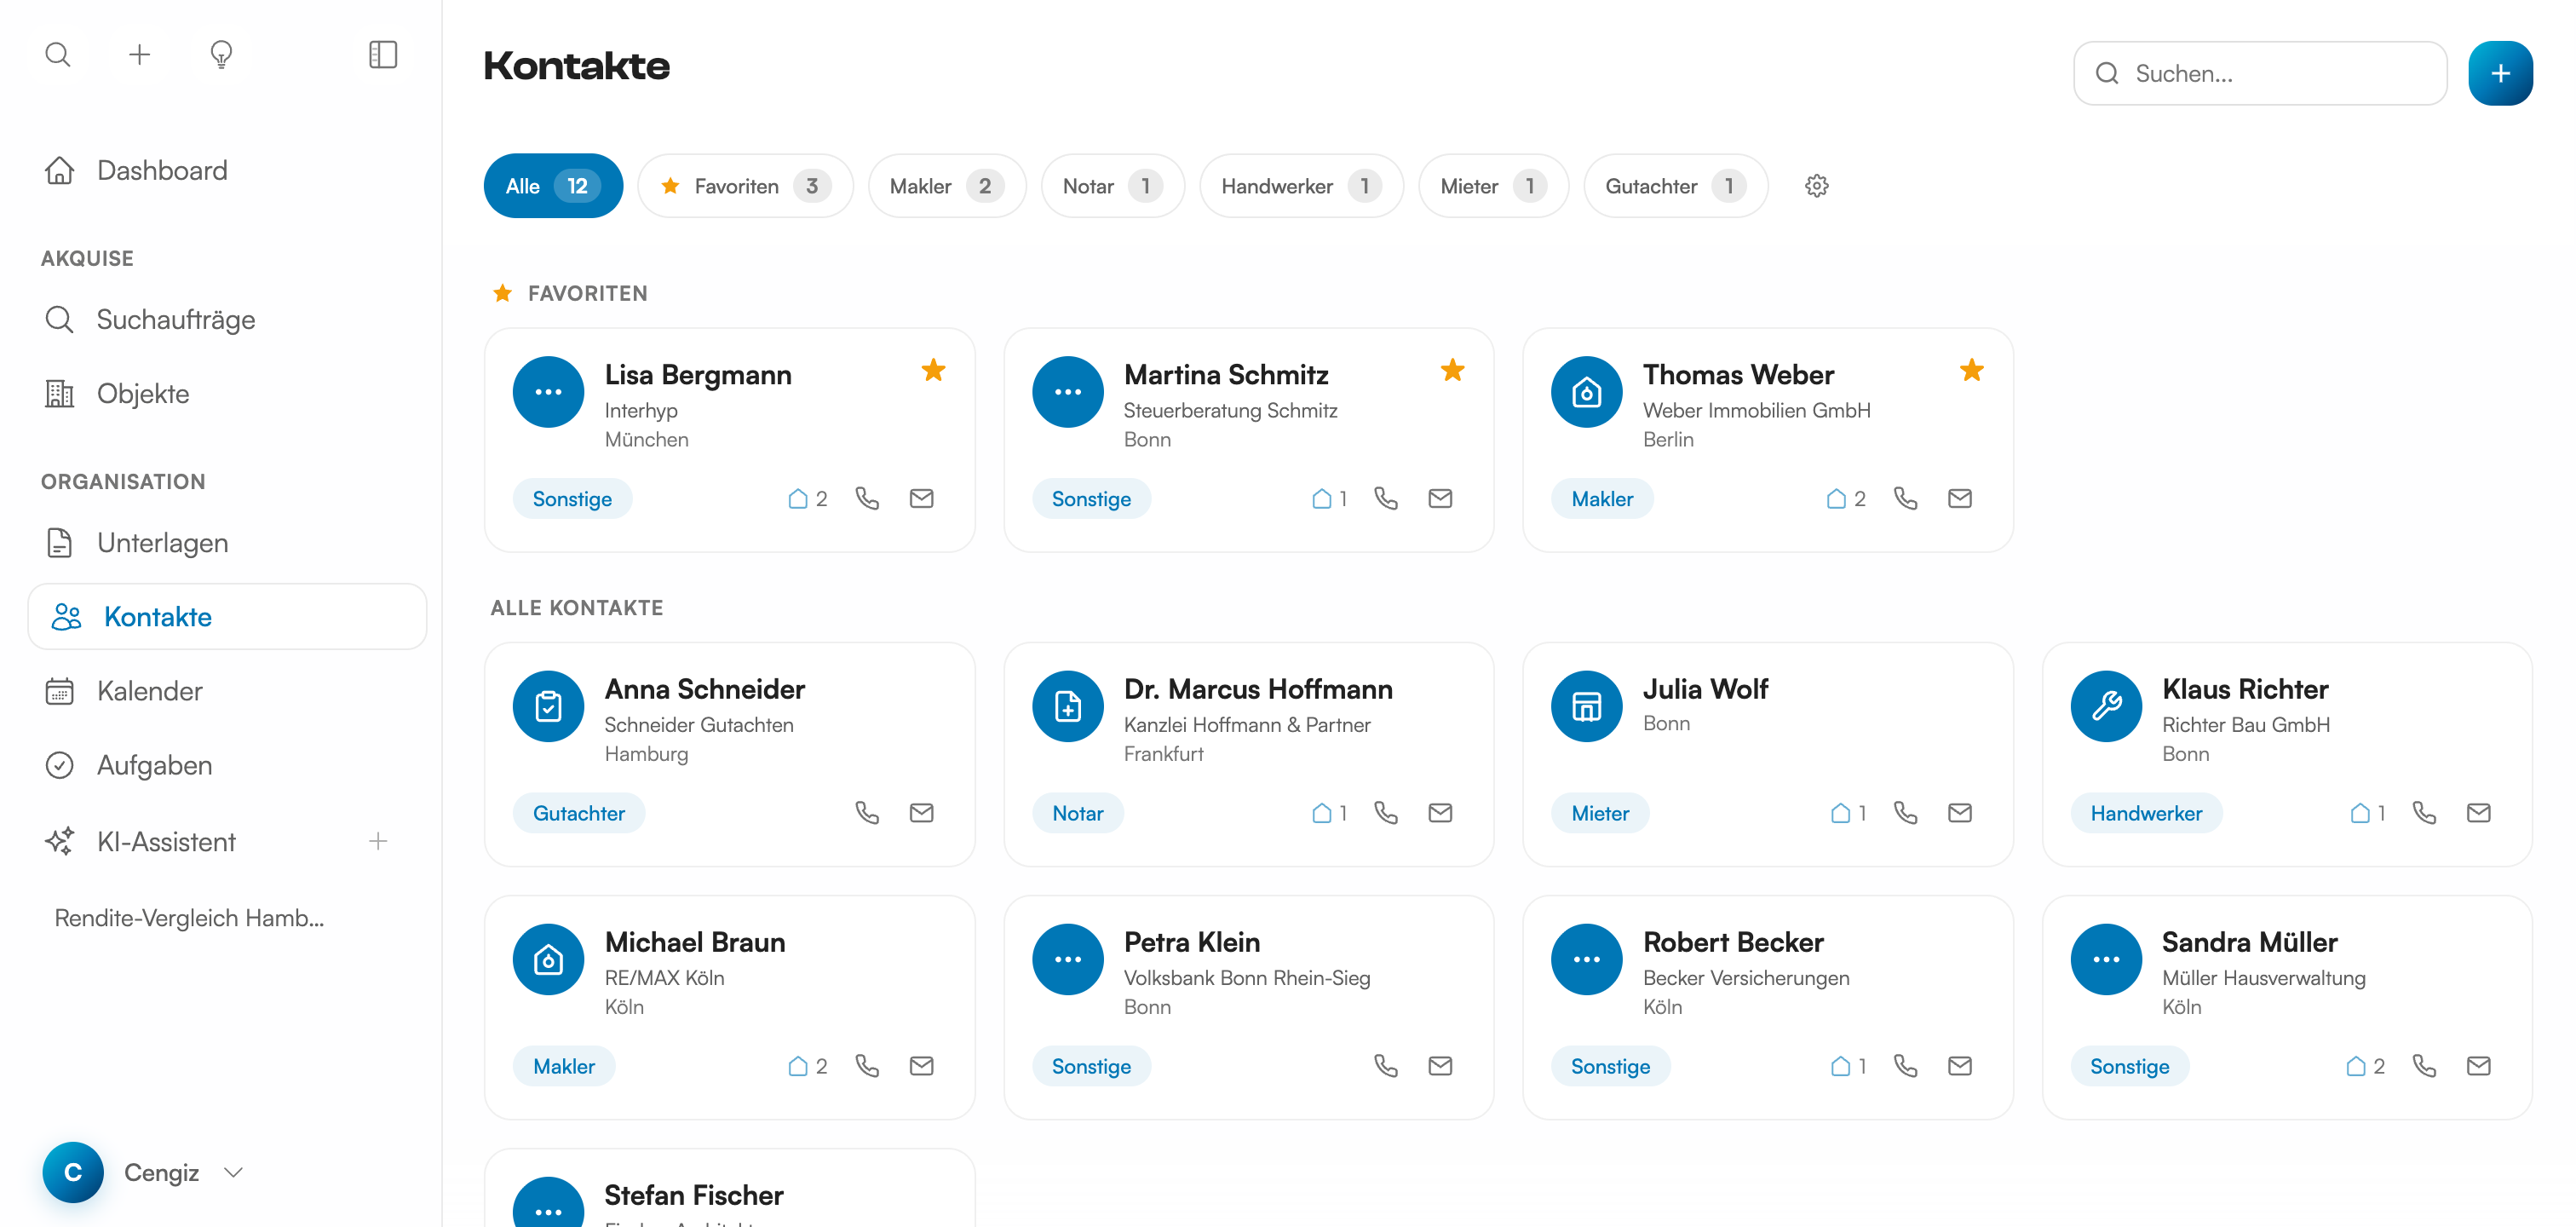Email Thomas Weber via envelope icon
Screen dimensions: 2576x1227
click(x=1959, y=498)
